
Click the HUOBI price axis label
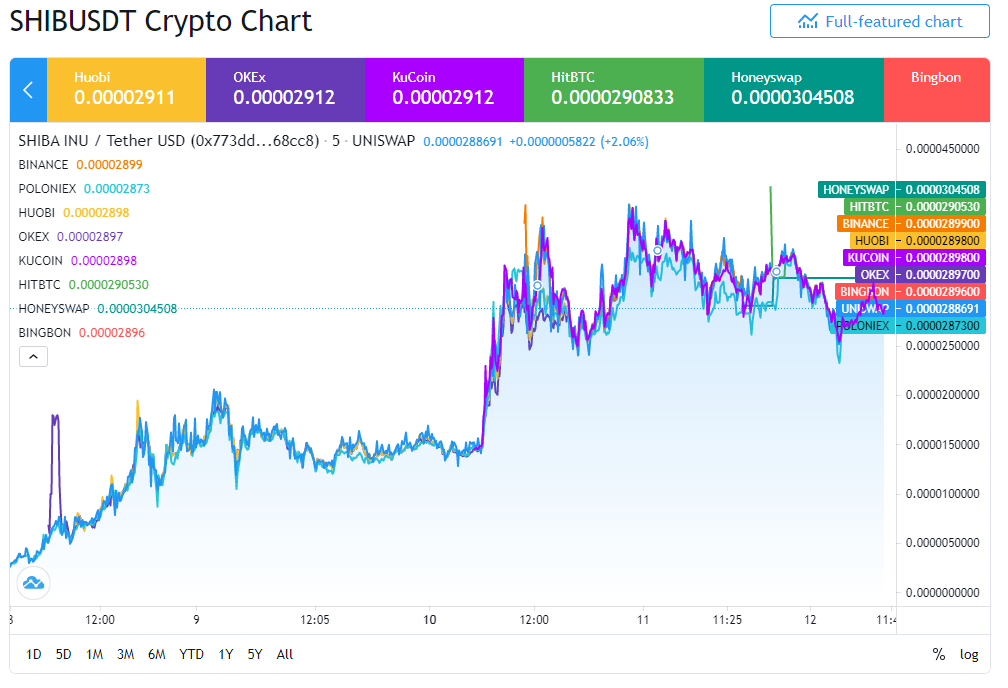click(x=917, y=240)
